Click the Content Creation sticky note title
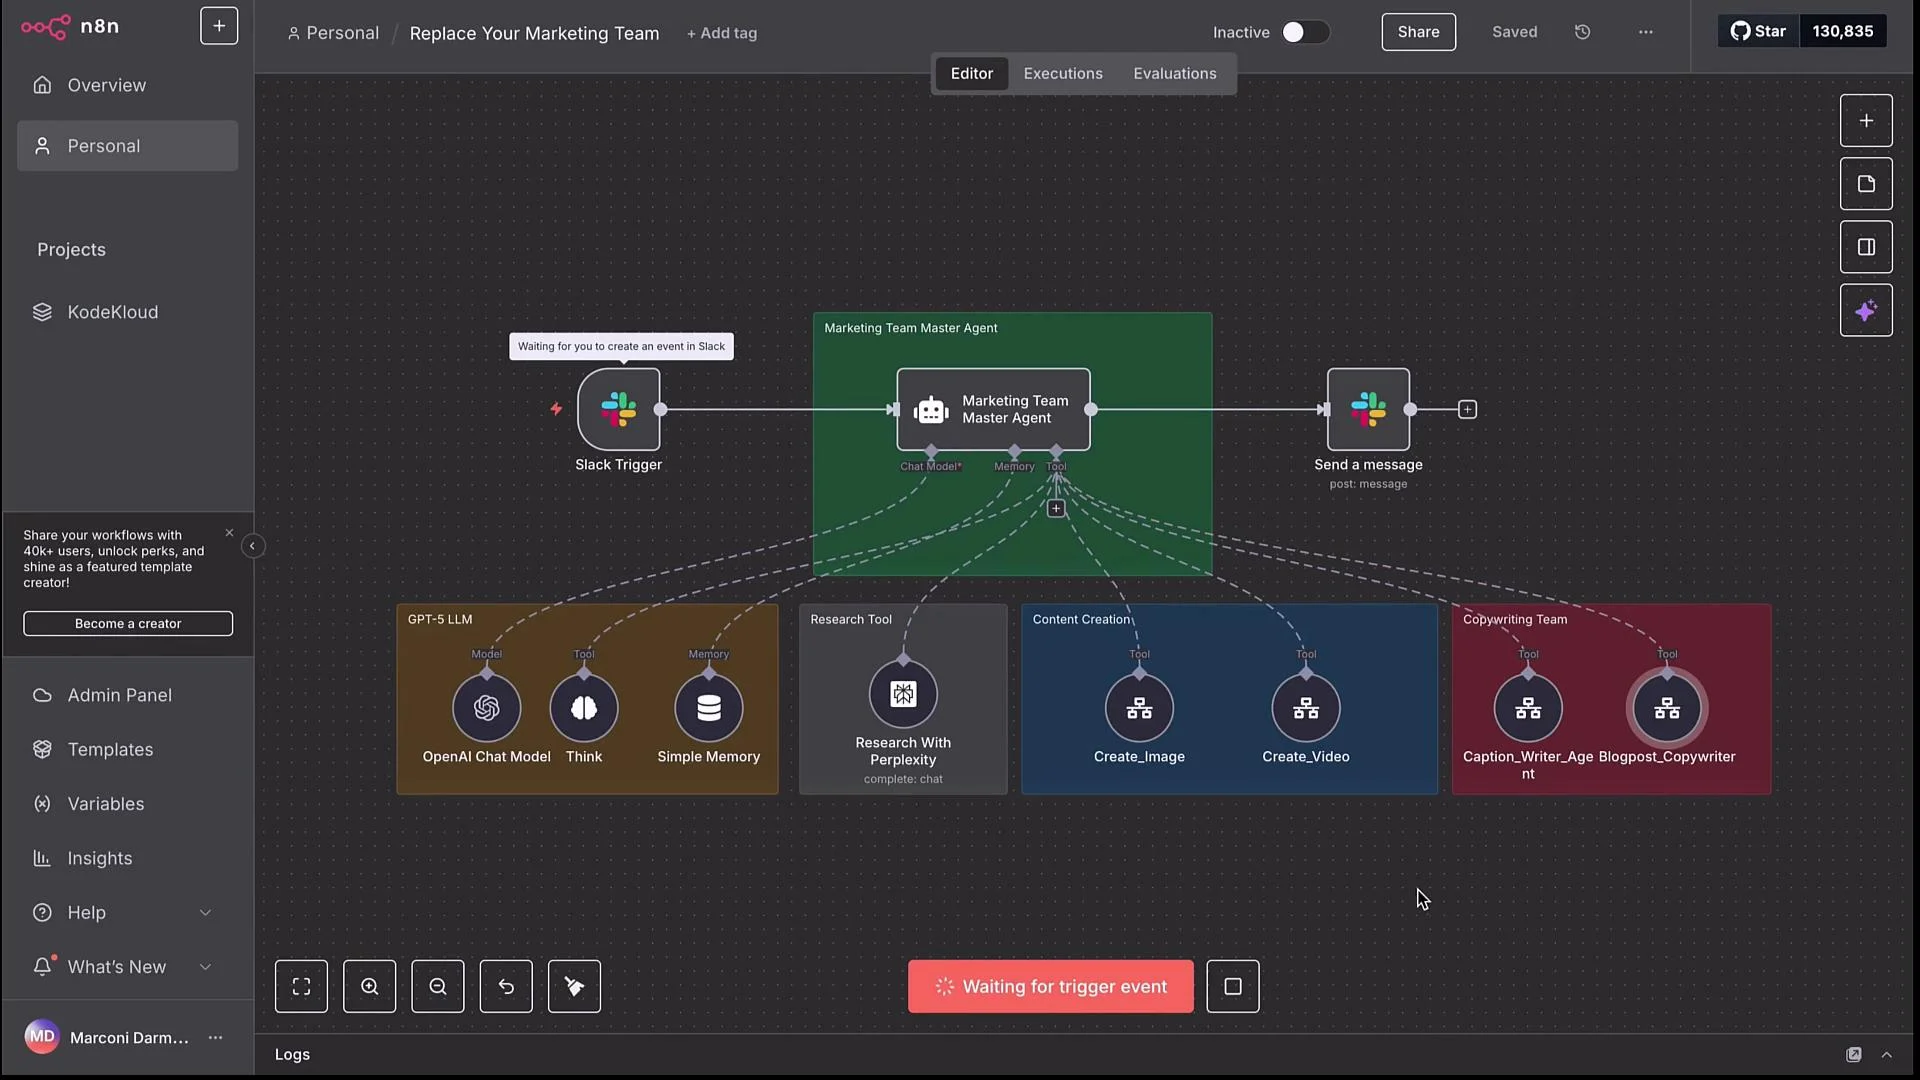The width and height of the screenshot is (1920, 1080). (x=1081, y=620)
